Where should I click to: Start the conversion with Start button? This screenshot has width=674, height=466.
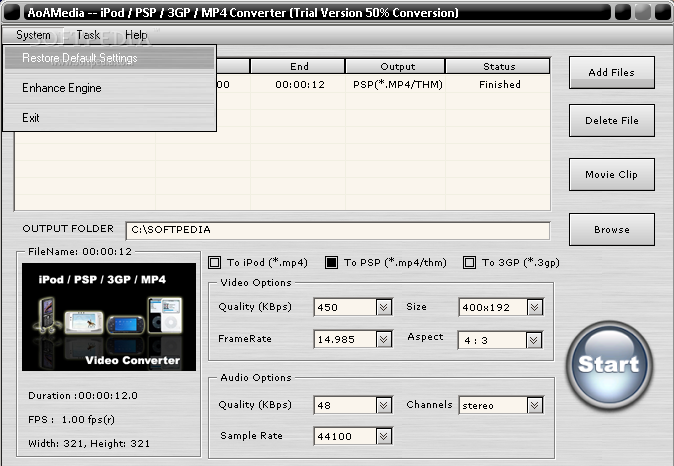(x=609, y=365)
